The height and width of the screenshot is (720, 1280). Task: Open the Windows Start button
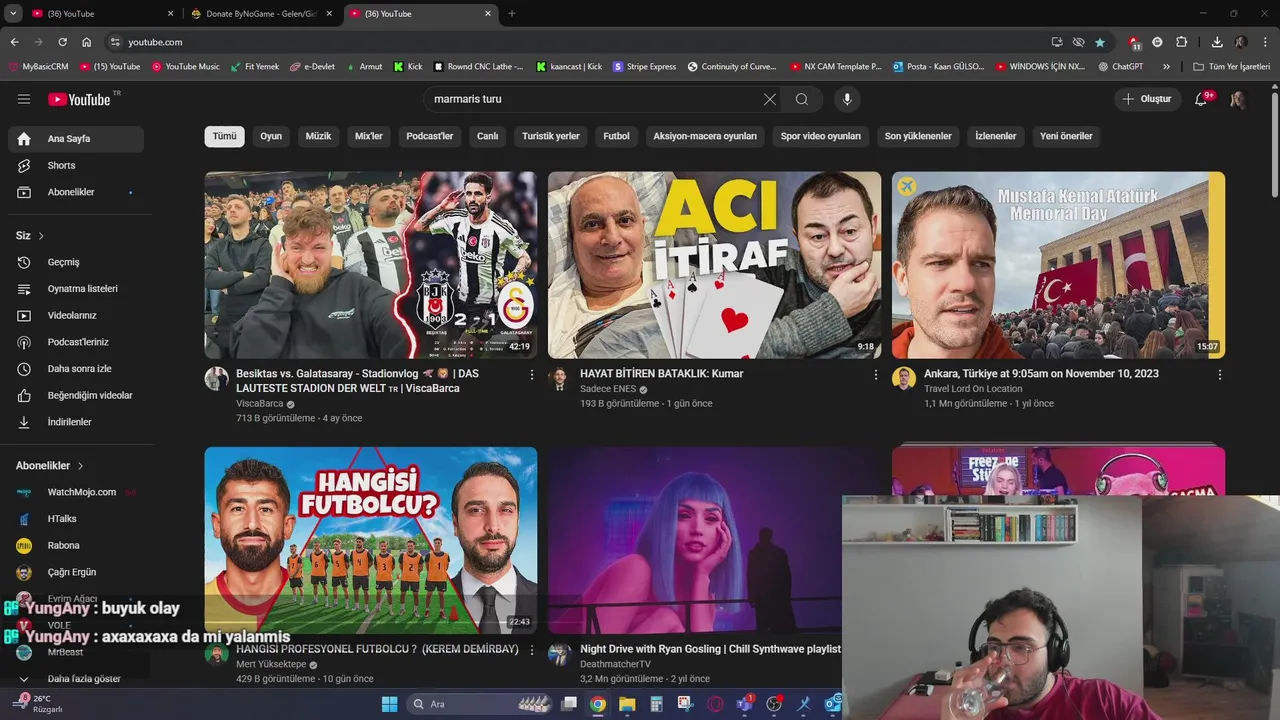pyautogui.click(x=389, y=704)
